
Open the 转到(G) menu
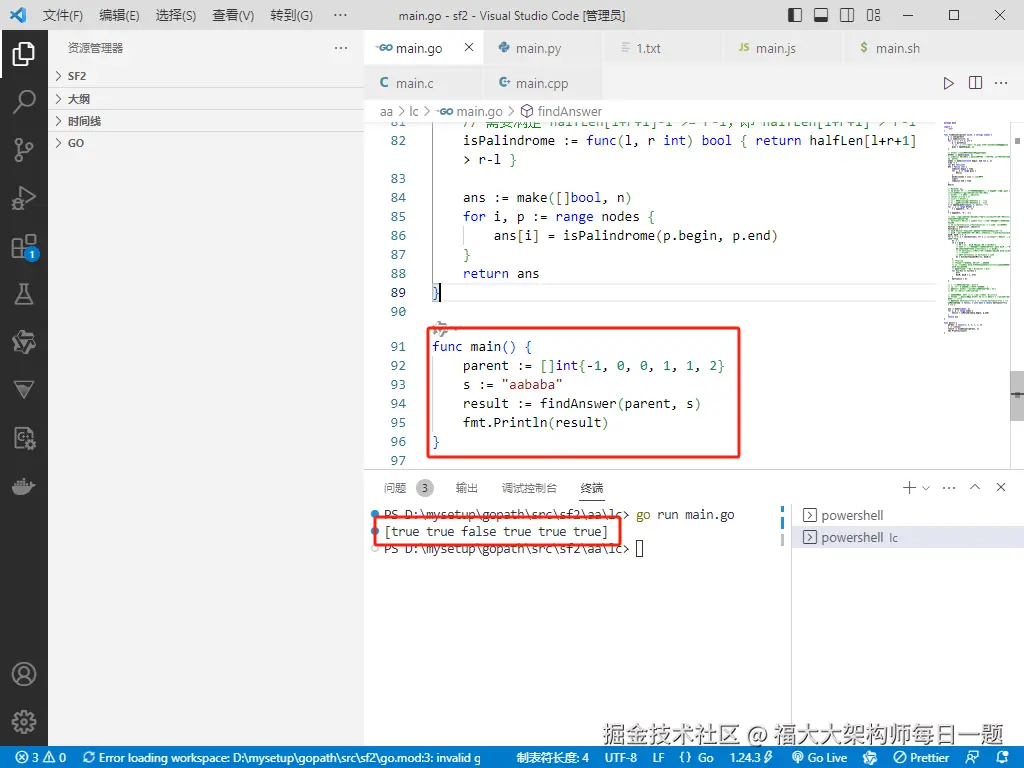tap(291, 15)
